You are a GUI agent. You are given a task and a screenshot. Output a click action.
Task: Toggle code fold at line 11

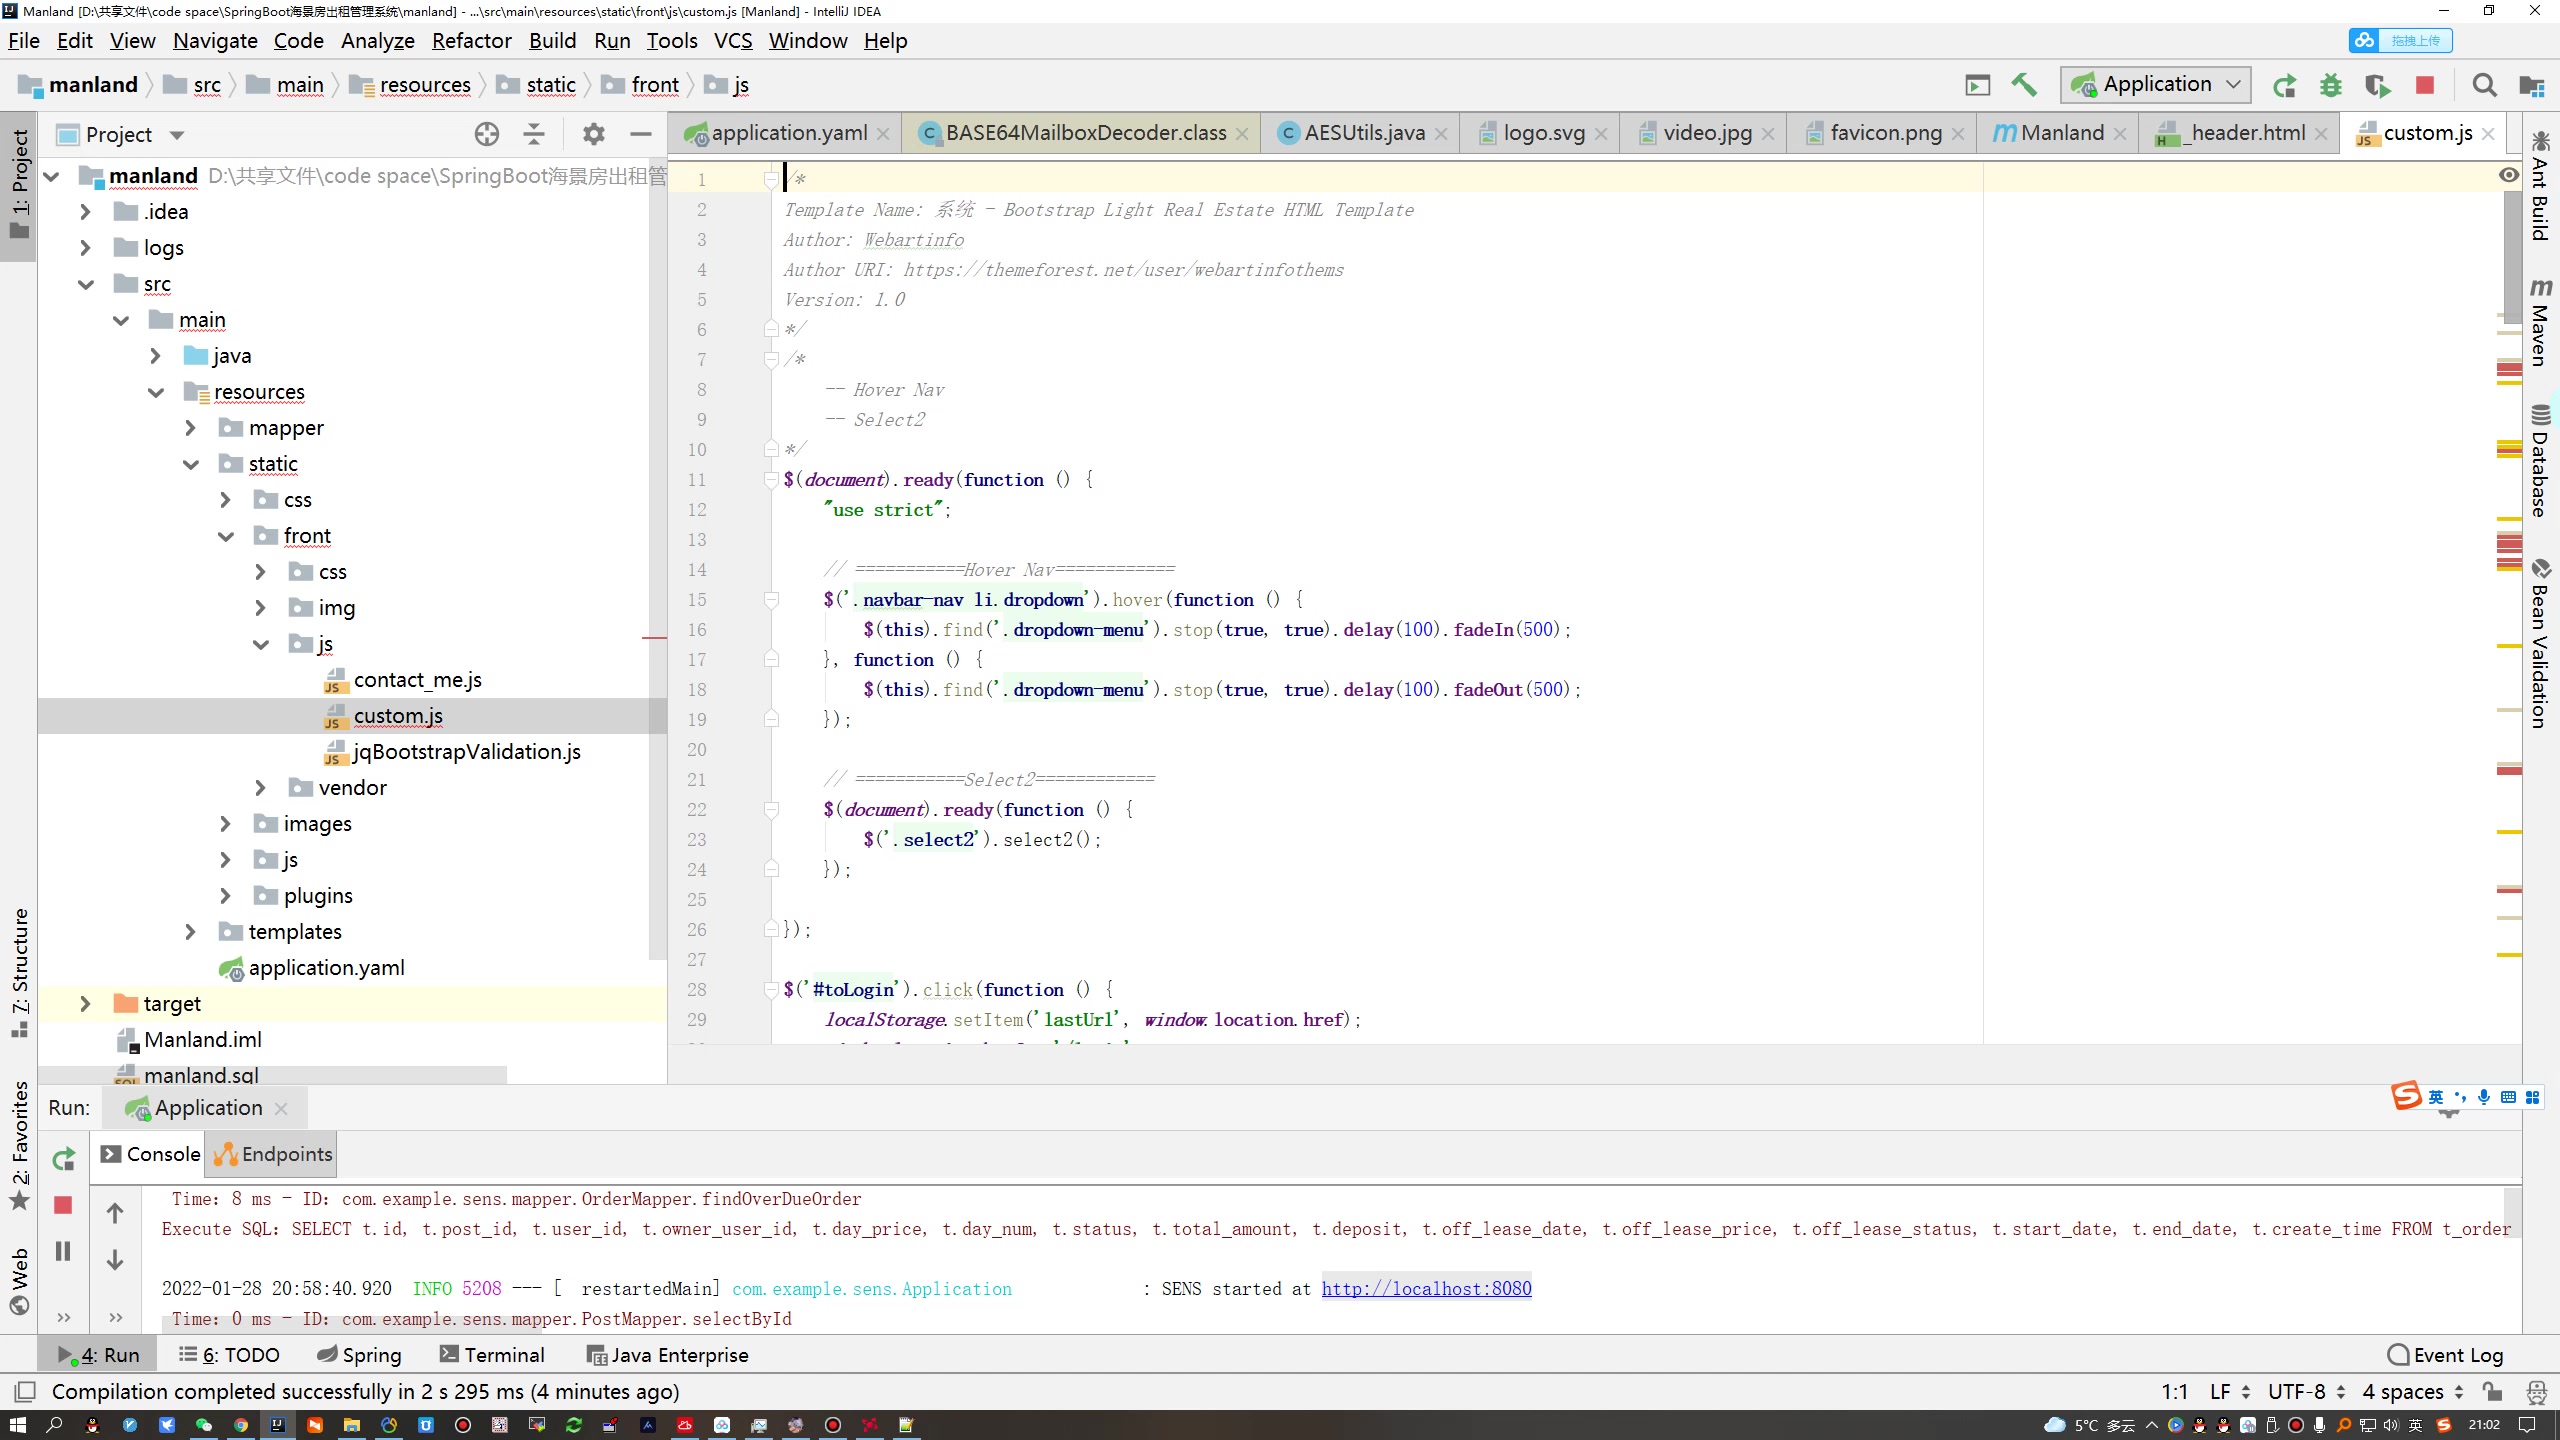[x=771, y=480]
